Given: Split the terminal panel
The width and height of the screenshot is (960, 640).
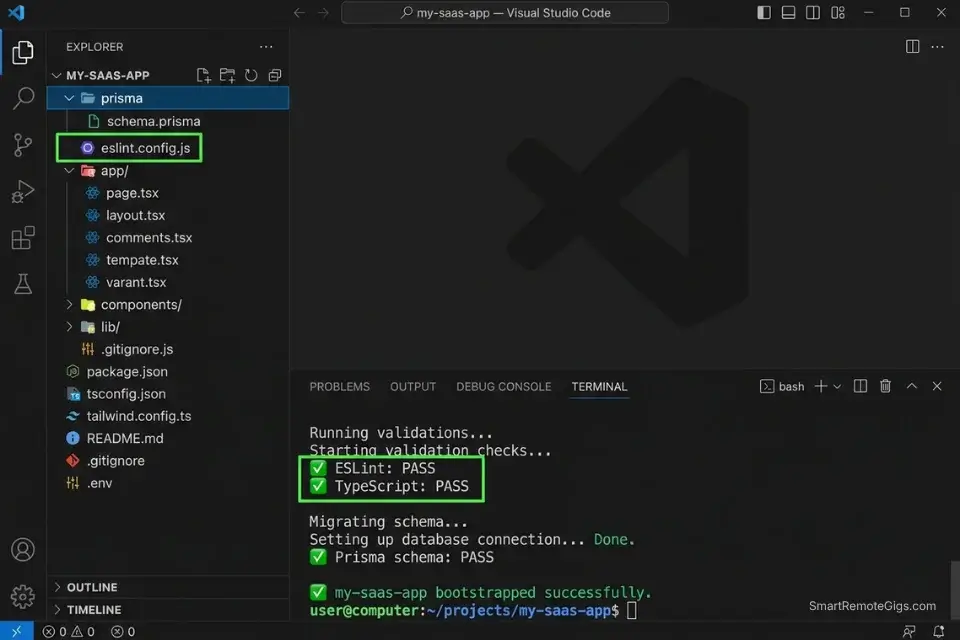Looking at the screenshot, I should 860,386.
